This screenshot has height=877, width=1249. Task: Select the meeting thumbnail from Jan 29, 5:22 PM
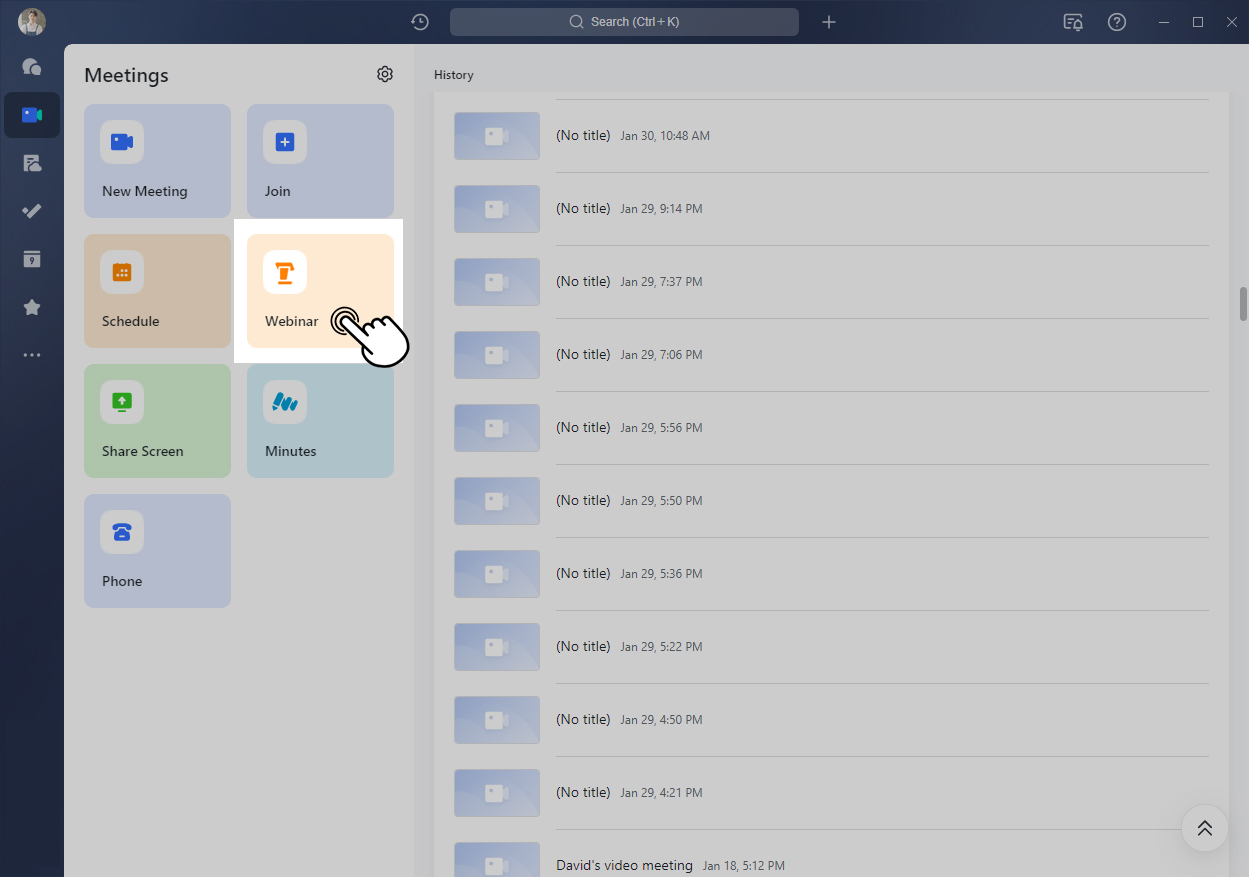pos(497,647)
